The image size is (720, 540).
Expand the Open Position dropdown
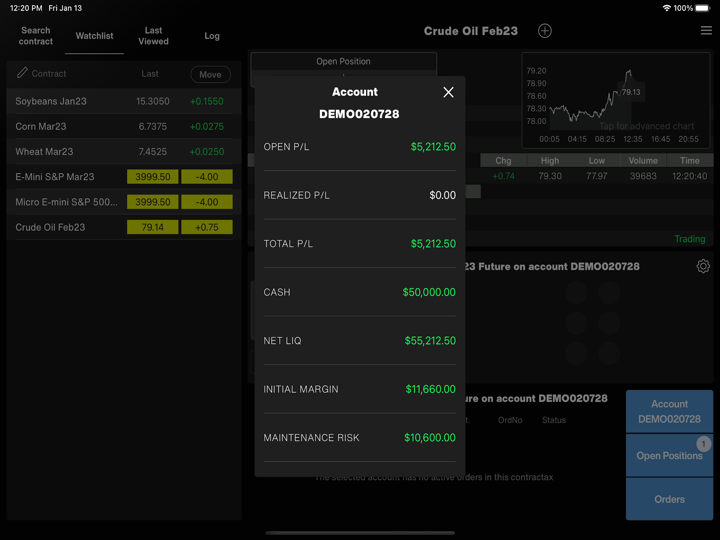[x=343, y=62]
